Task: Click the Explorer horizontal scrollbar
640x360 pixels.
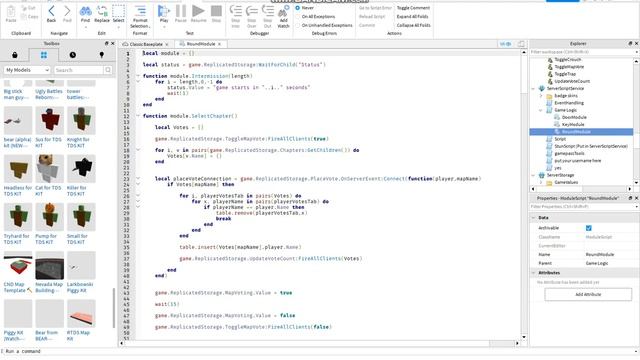Action: [x=582, y=189]
